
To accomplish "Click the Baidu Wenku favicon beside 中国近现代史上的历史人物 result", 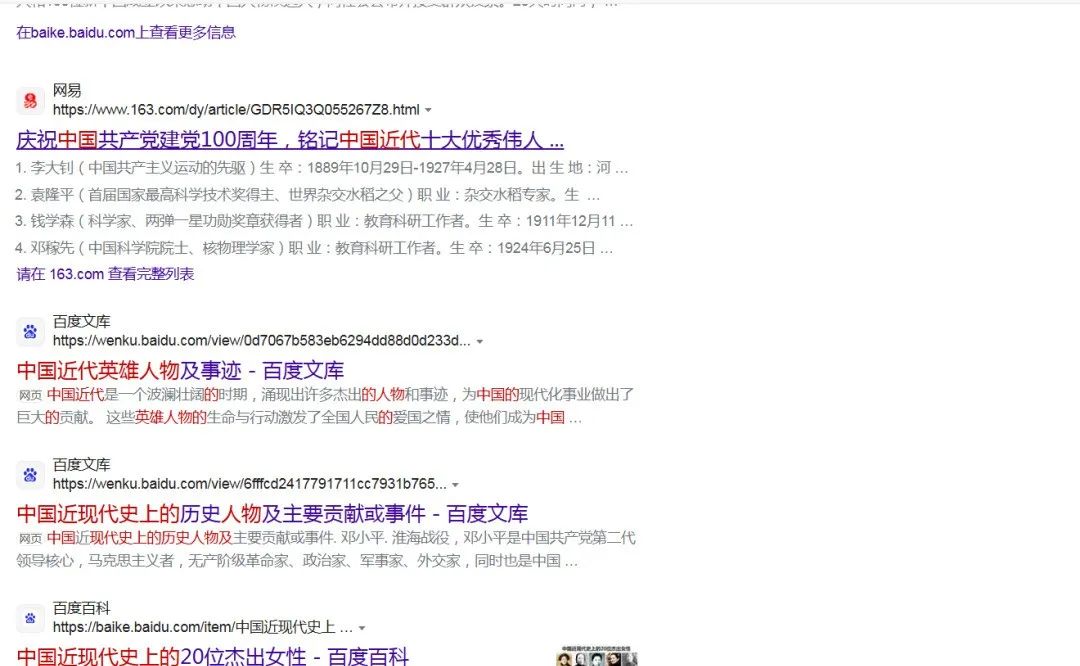I will (30, 475).
